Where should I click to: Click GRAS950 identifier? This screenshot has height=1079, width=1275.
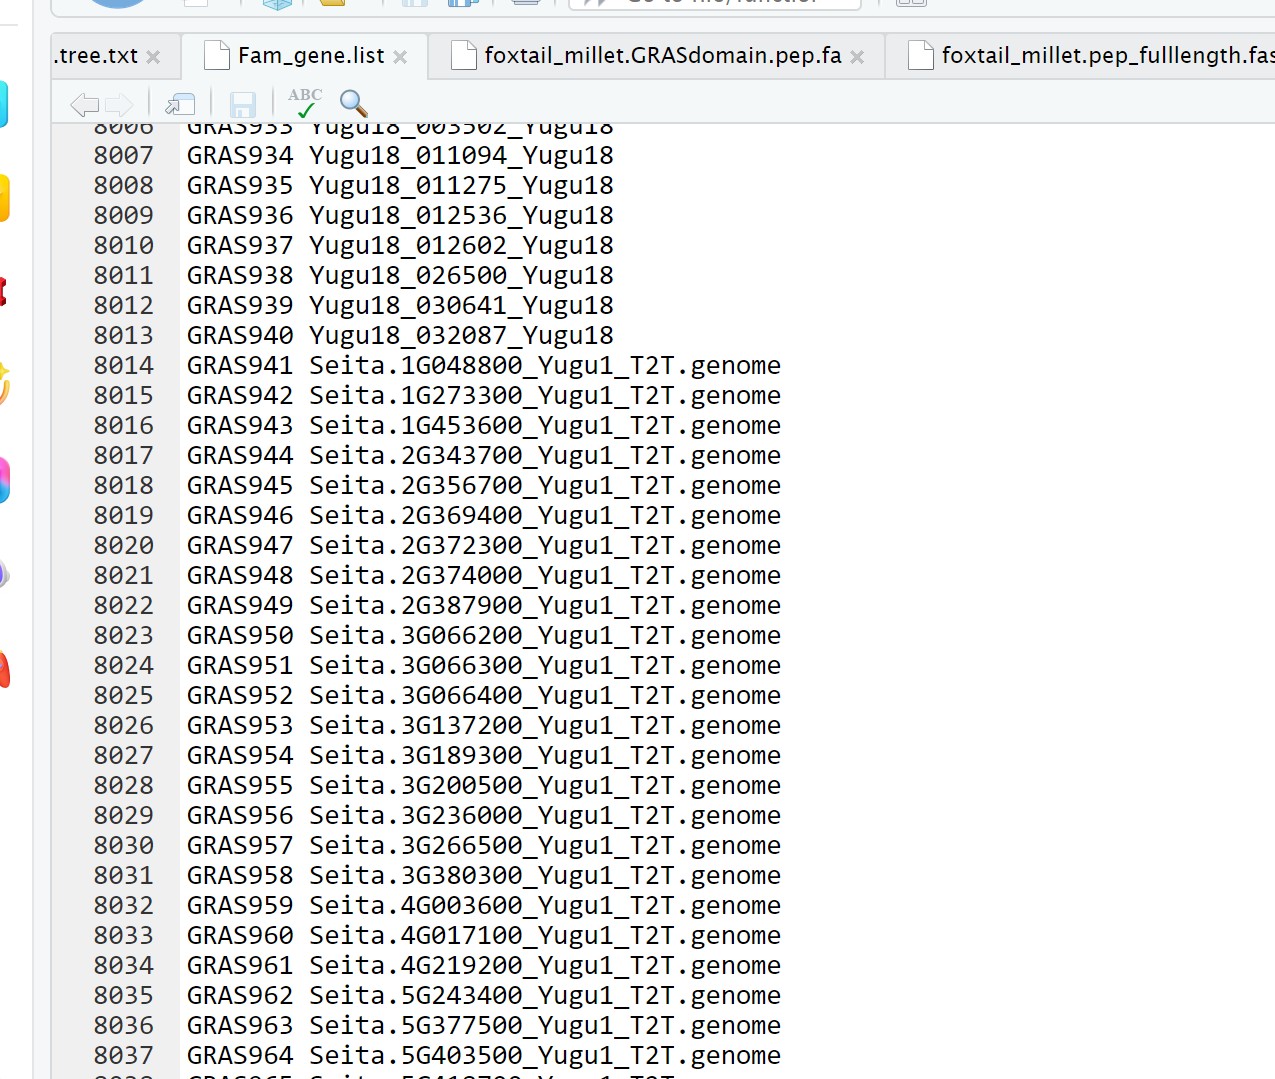pos(240,636)
